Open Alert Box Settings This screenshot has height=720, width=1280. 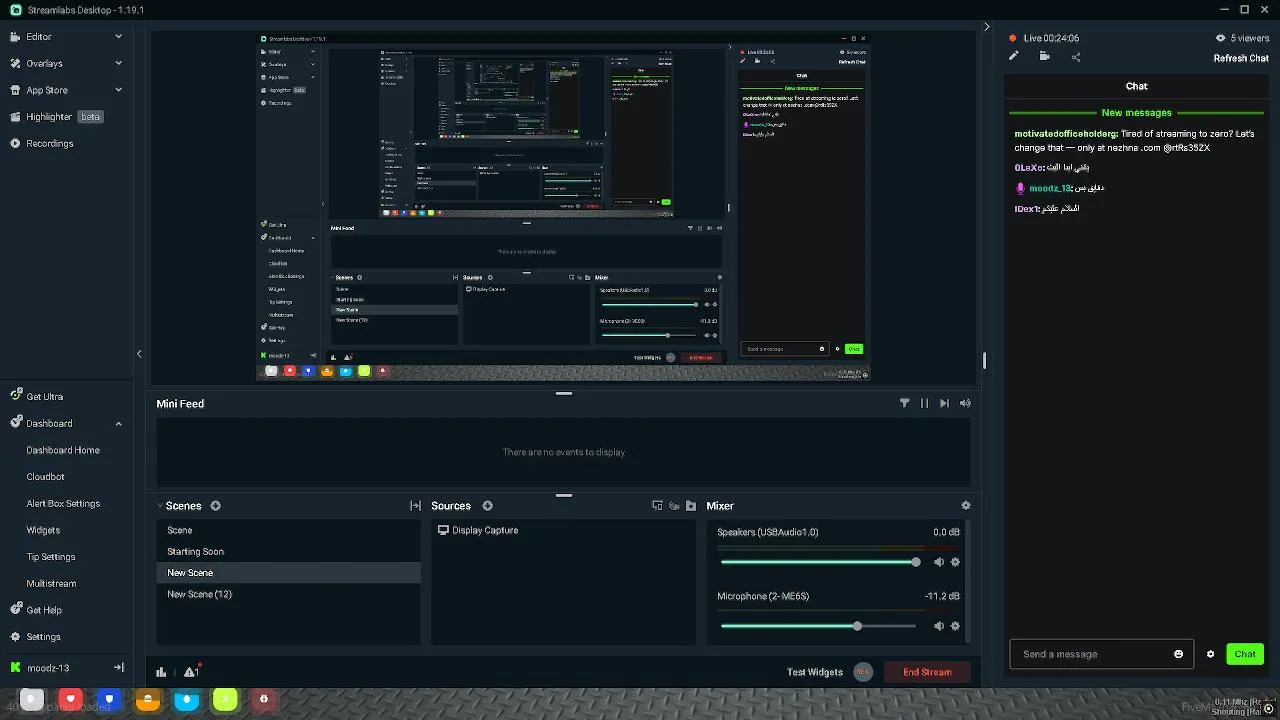click(63, 504)
